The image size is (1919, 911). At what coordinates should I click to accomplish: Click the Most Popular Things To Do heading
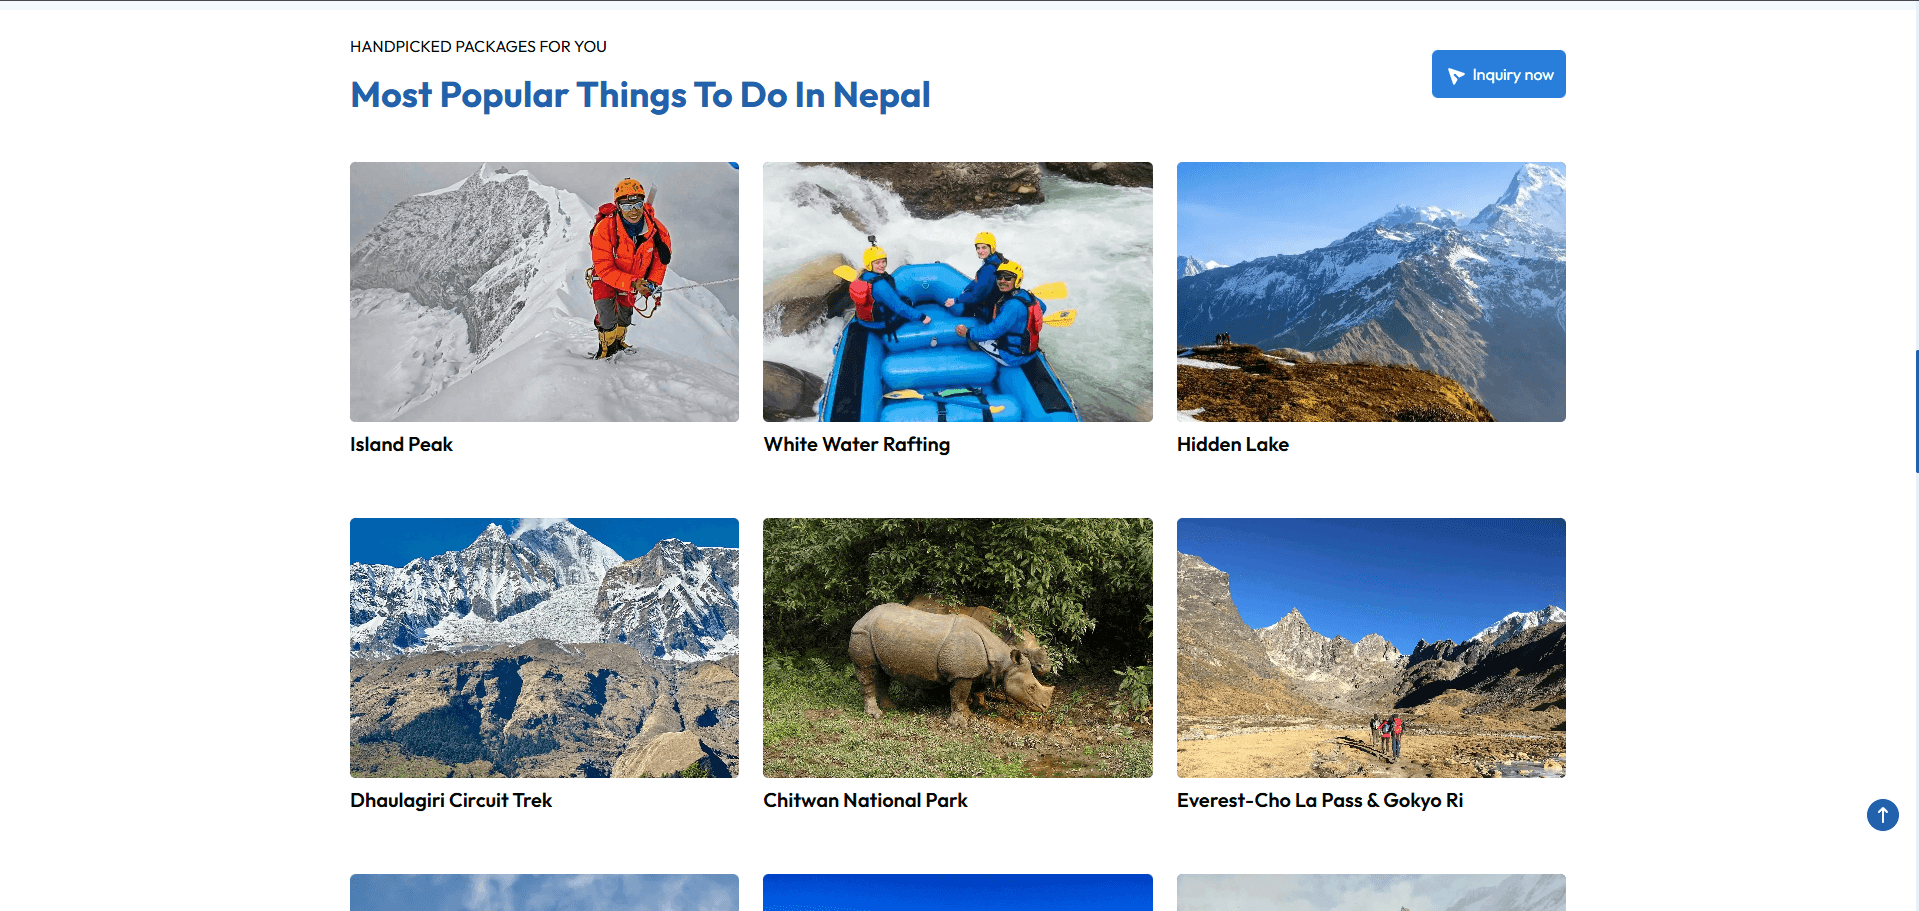click(640, 96)
